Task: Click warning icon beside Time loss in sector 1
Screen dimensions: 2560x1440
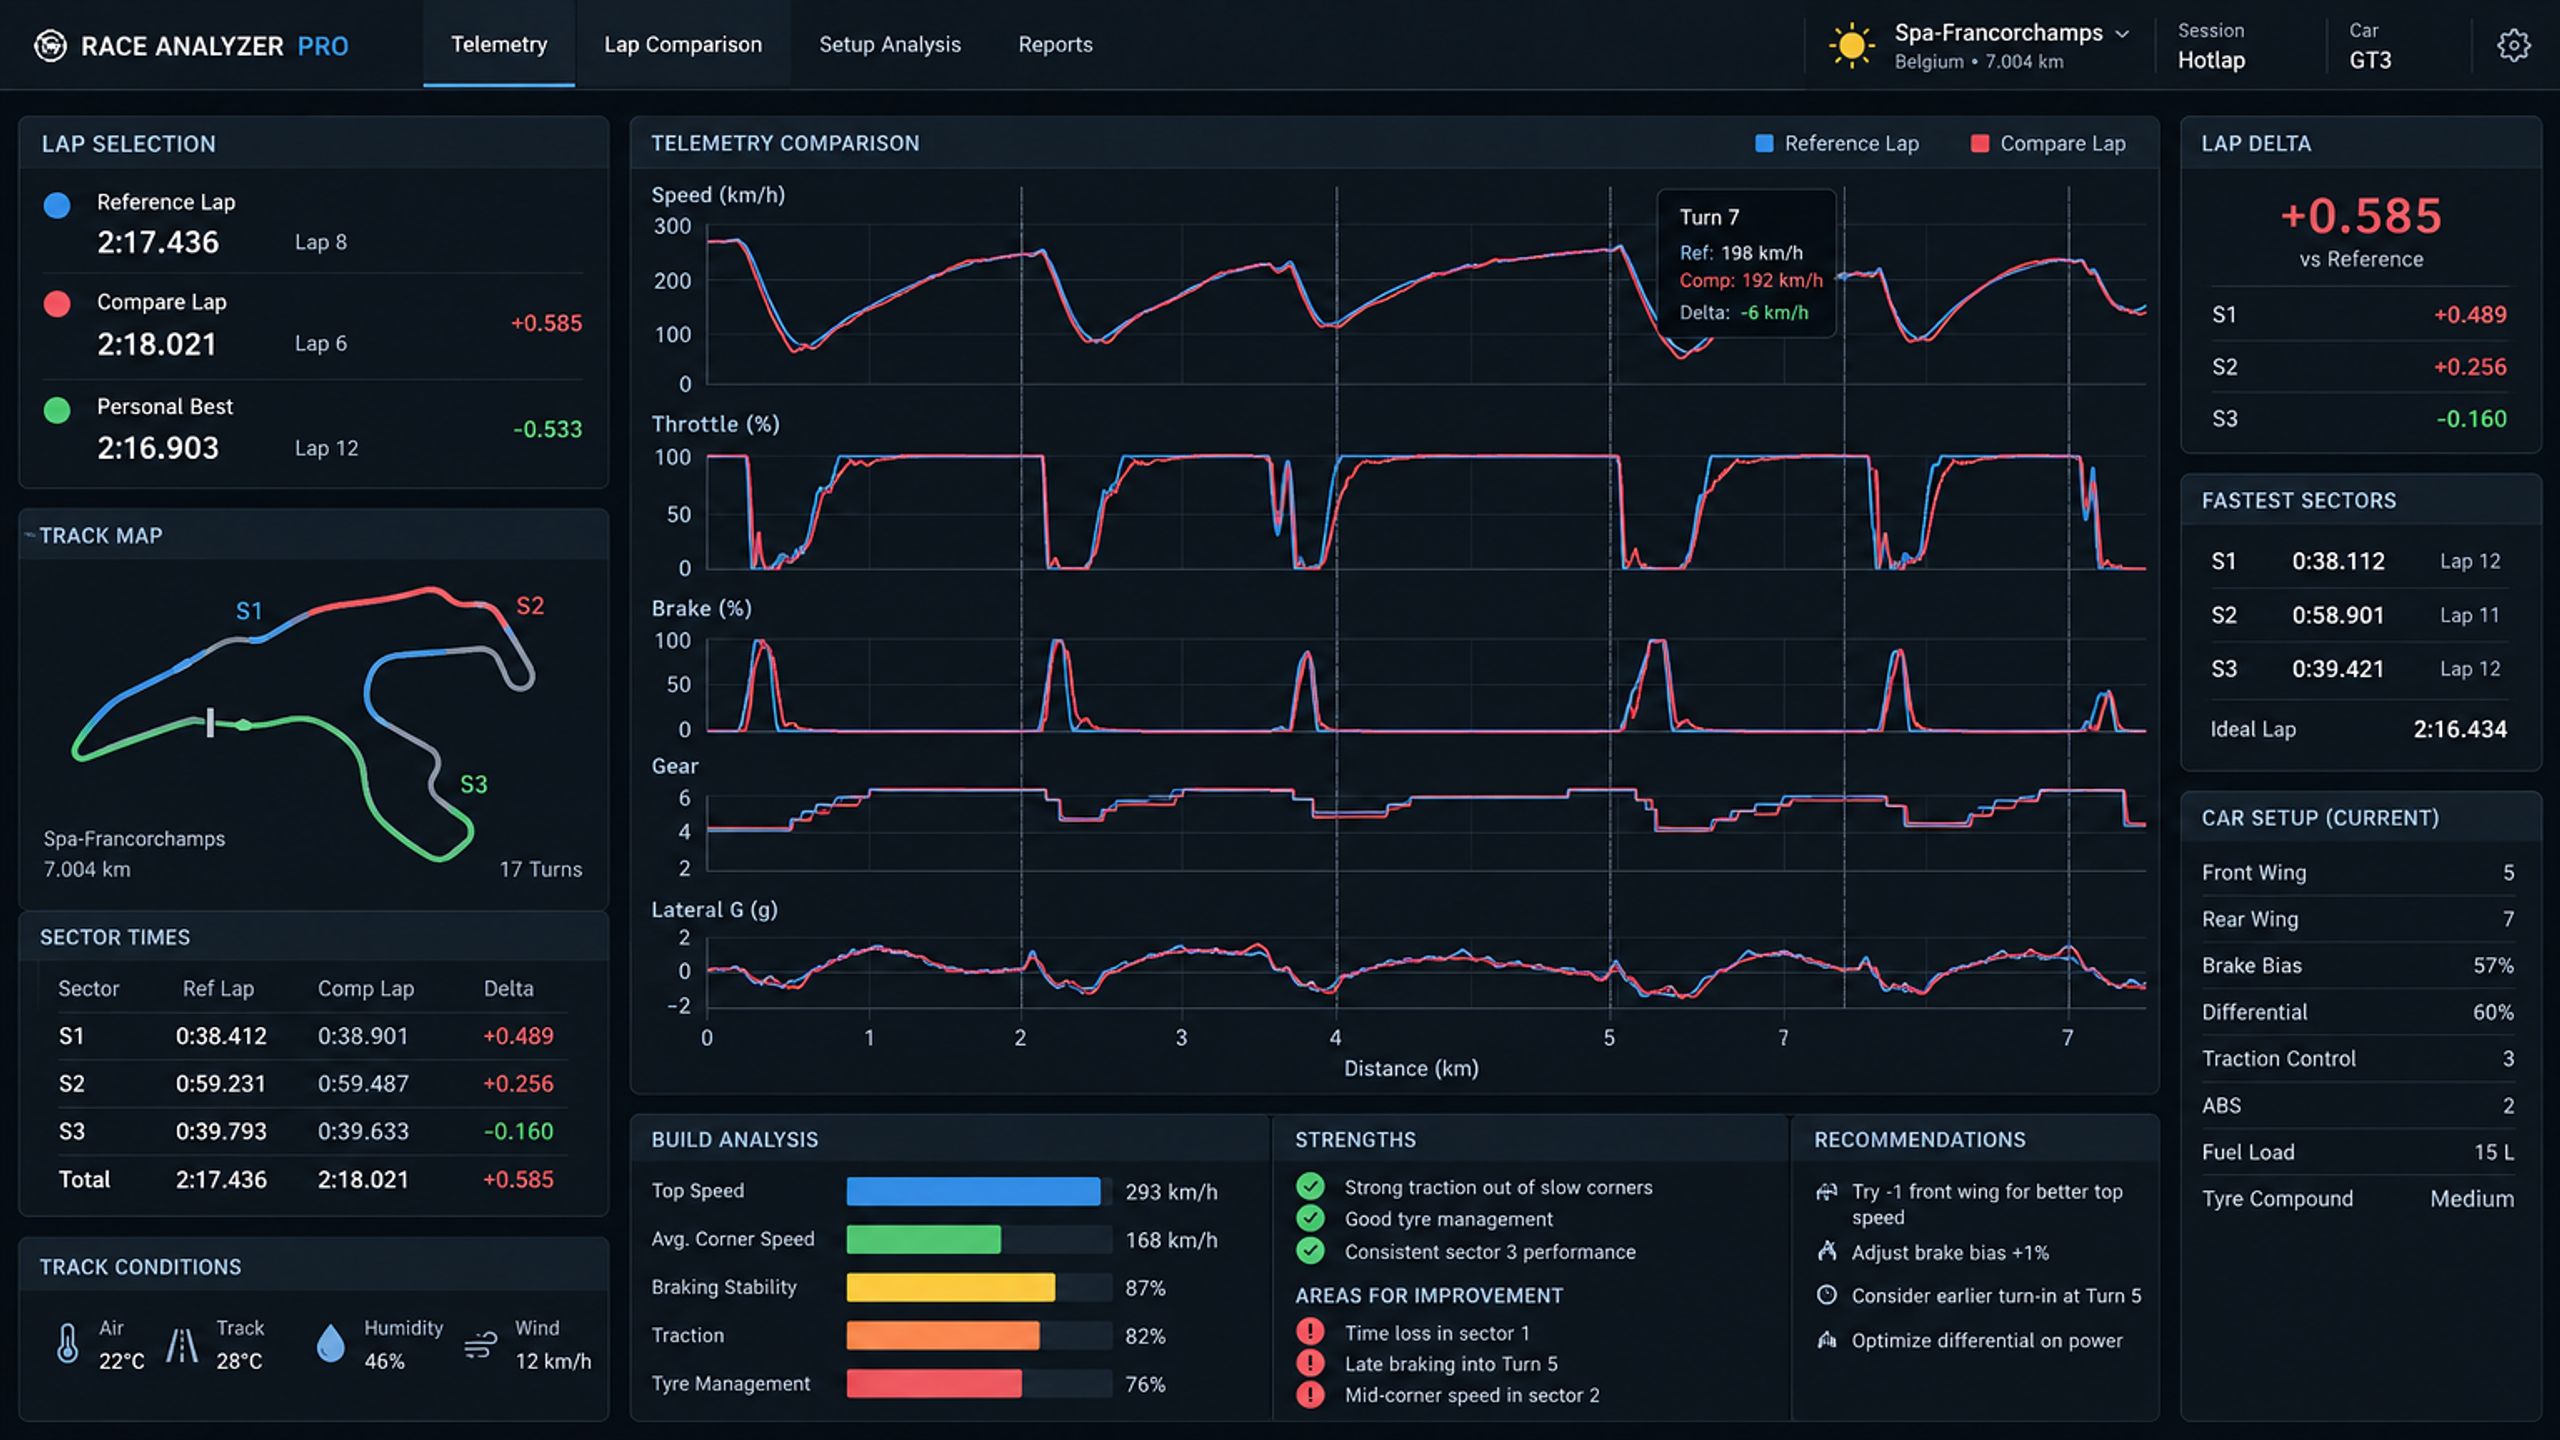Action: [x=1310, y=1332]
